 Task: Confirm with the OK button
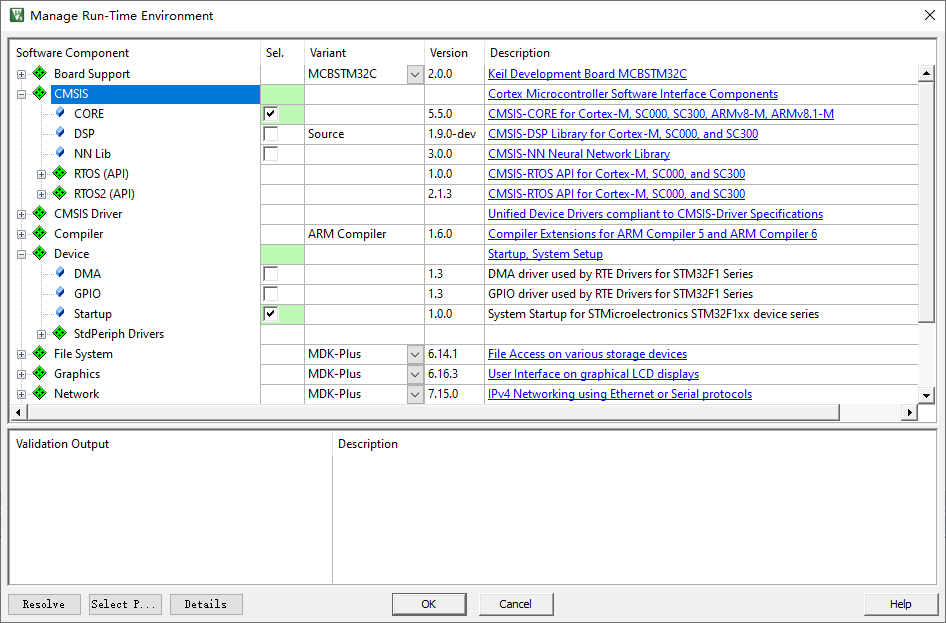click(429, 604)
